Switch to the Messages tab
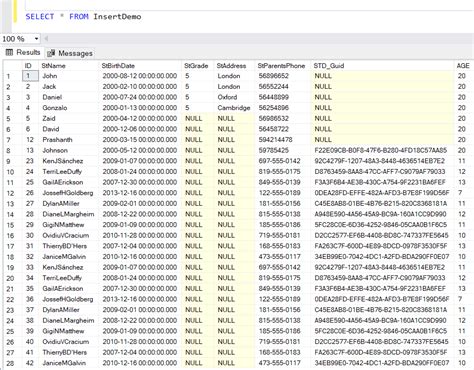 (70, 53)
